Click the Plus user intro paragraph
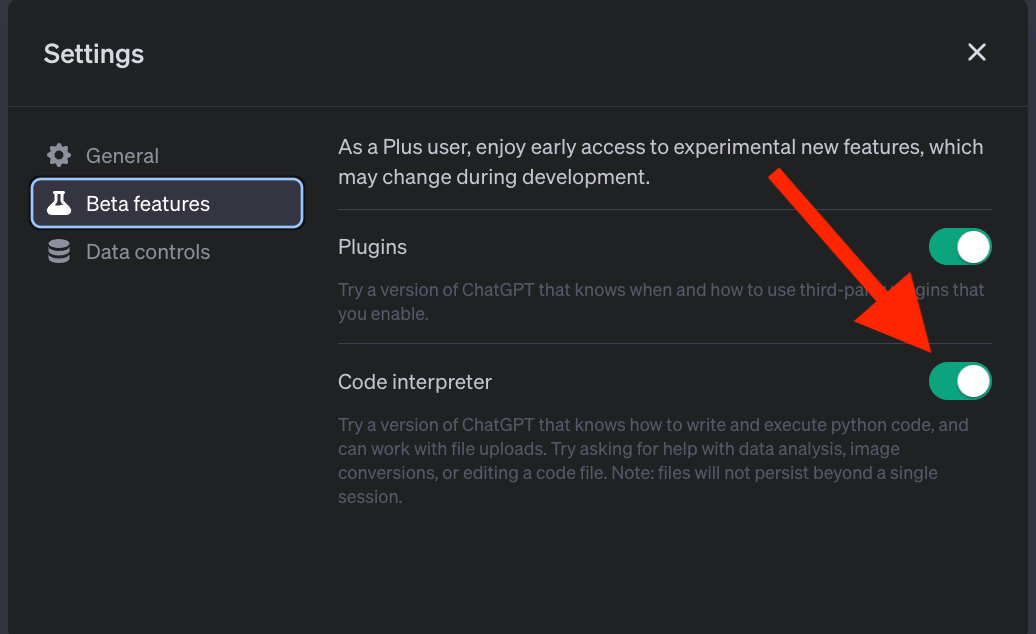Screen dimensions: 1036x634 tap(661, 162)
